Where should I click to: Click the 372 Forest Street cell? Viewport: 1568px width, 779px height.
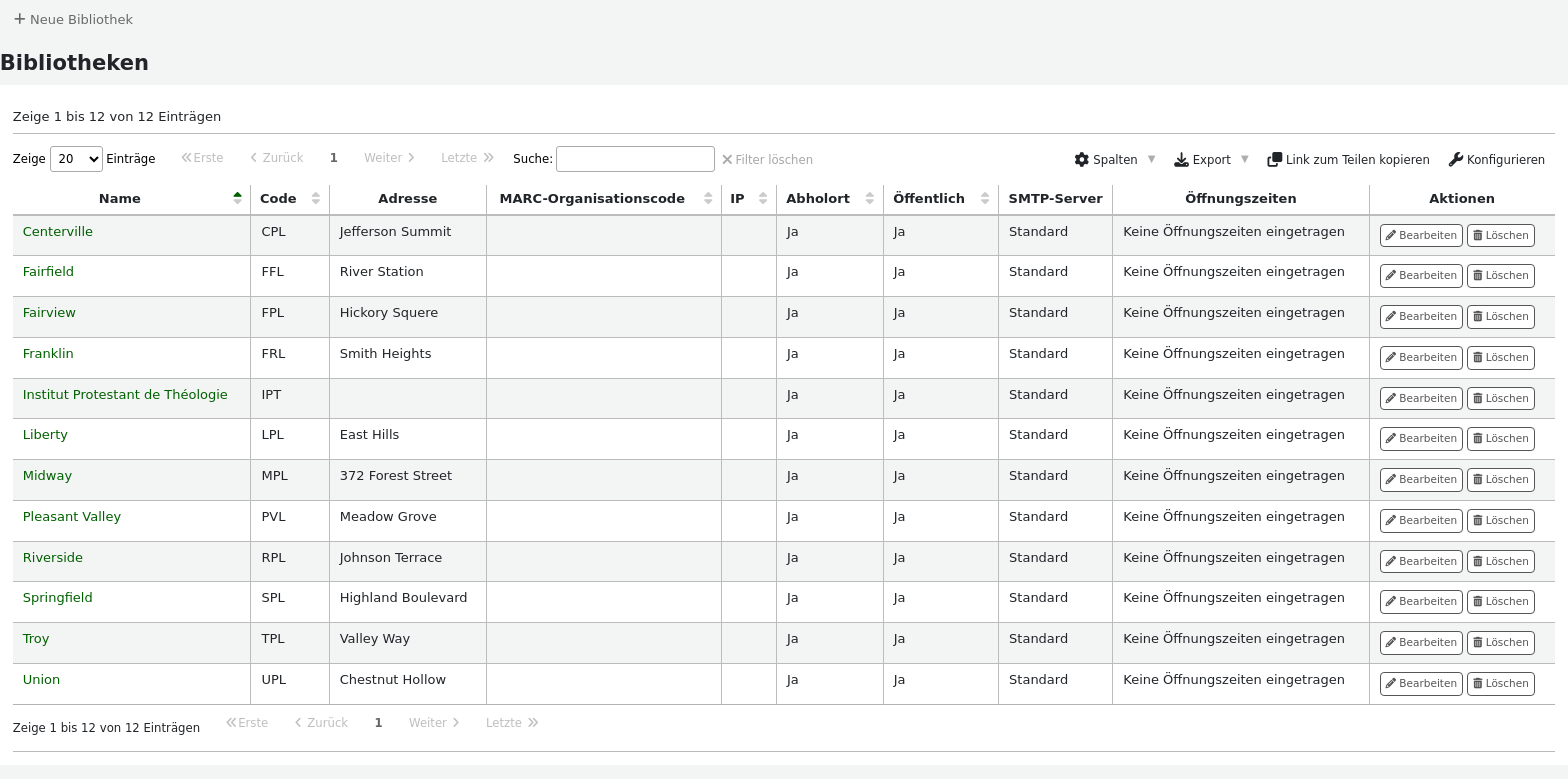[x=408, y=480]
